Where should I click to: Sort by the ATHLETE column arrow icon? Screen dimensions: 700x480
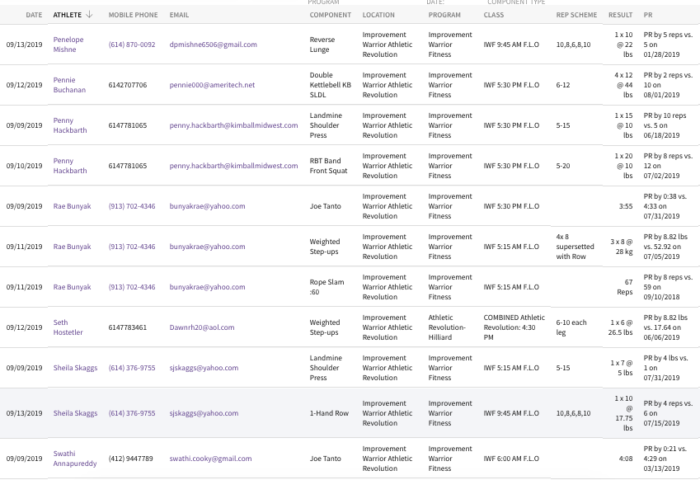coord(89,14)
